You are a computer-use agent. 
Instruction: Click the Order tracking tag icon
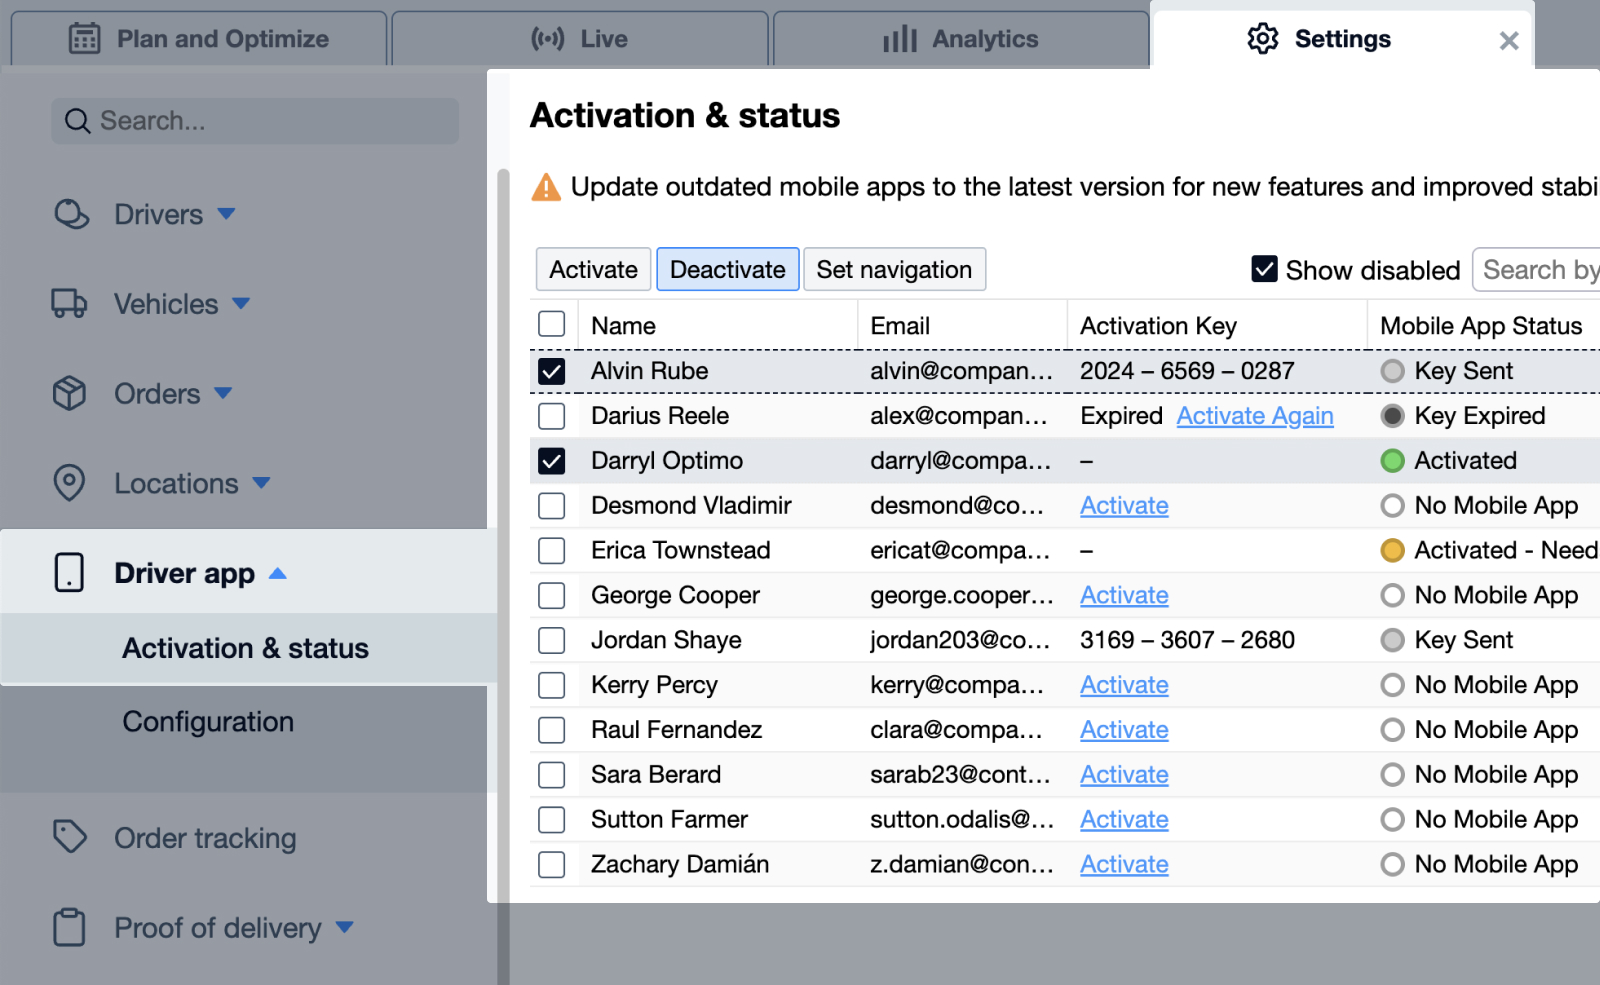(x=70, y=837)
